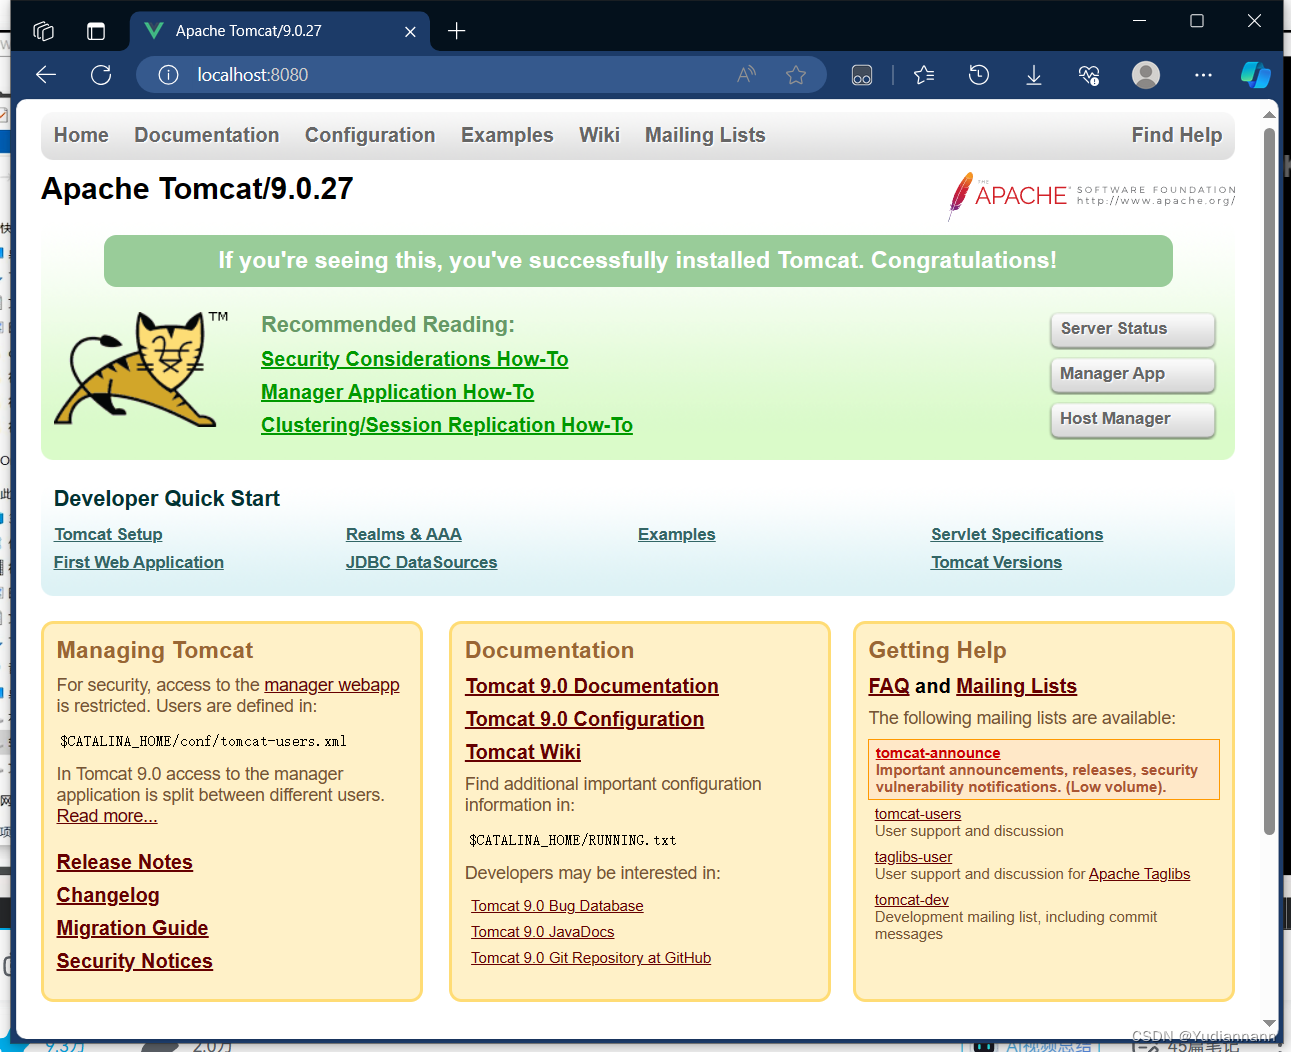Open JDBC DataSources link
The width and height of the screenshot is (1291, 1052).
422,562
